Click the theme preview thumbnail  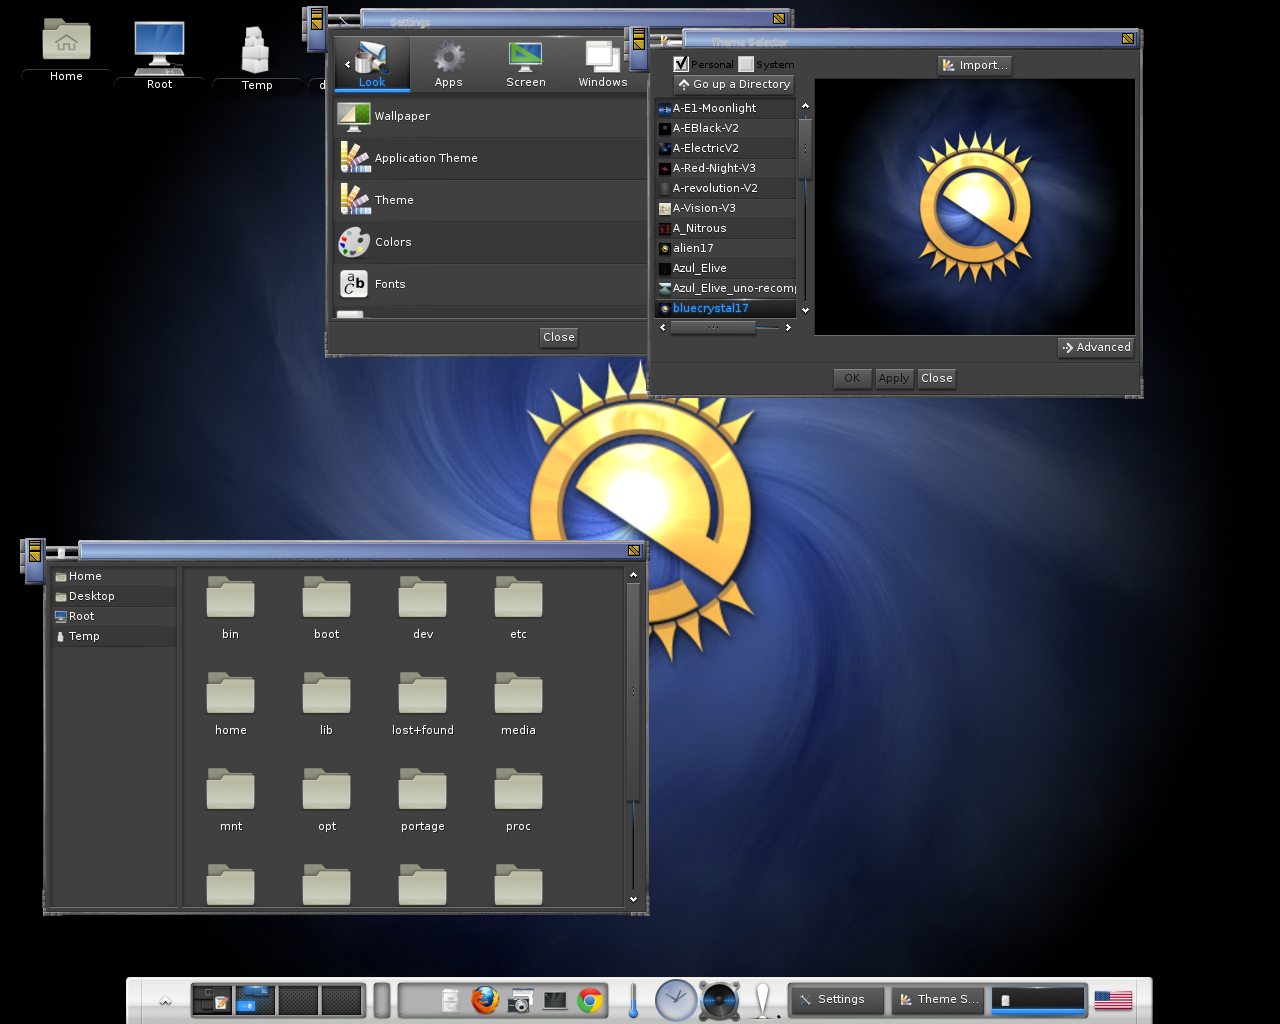[974, 207]
